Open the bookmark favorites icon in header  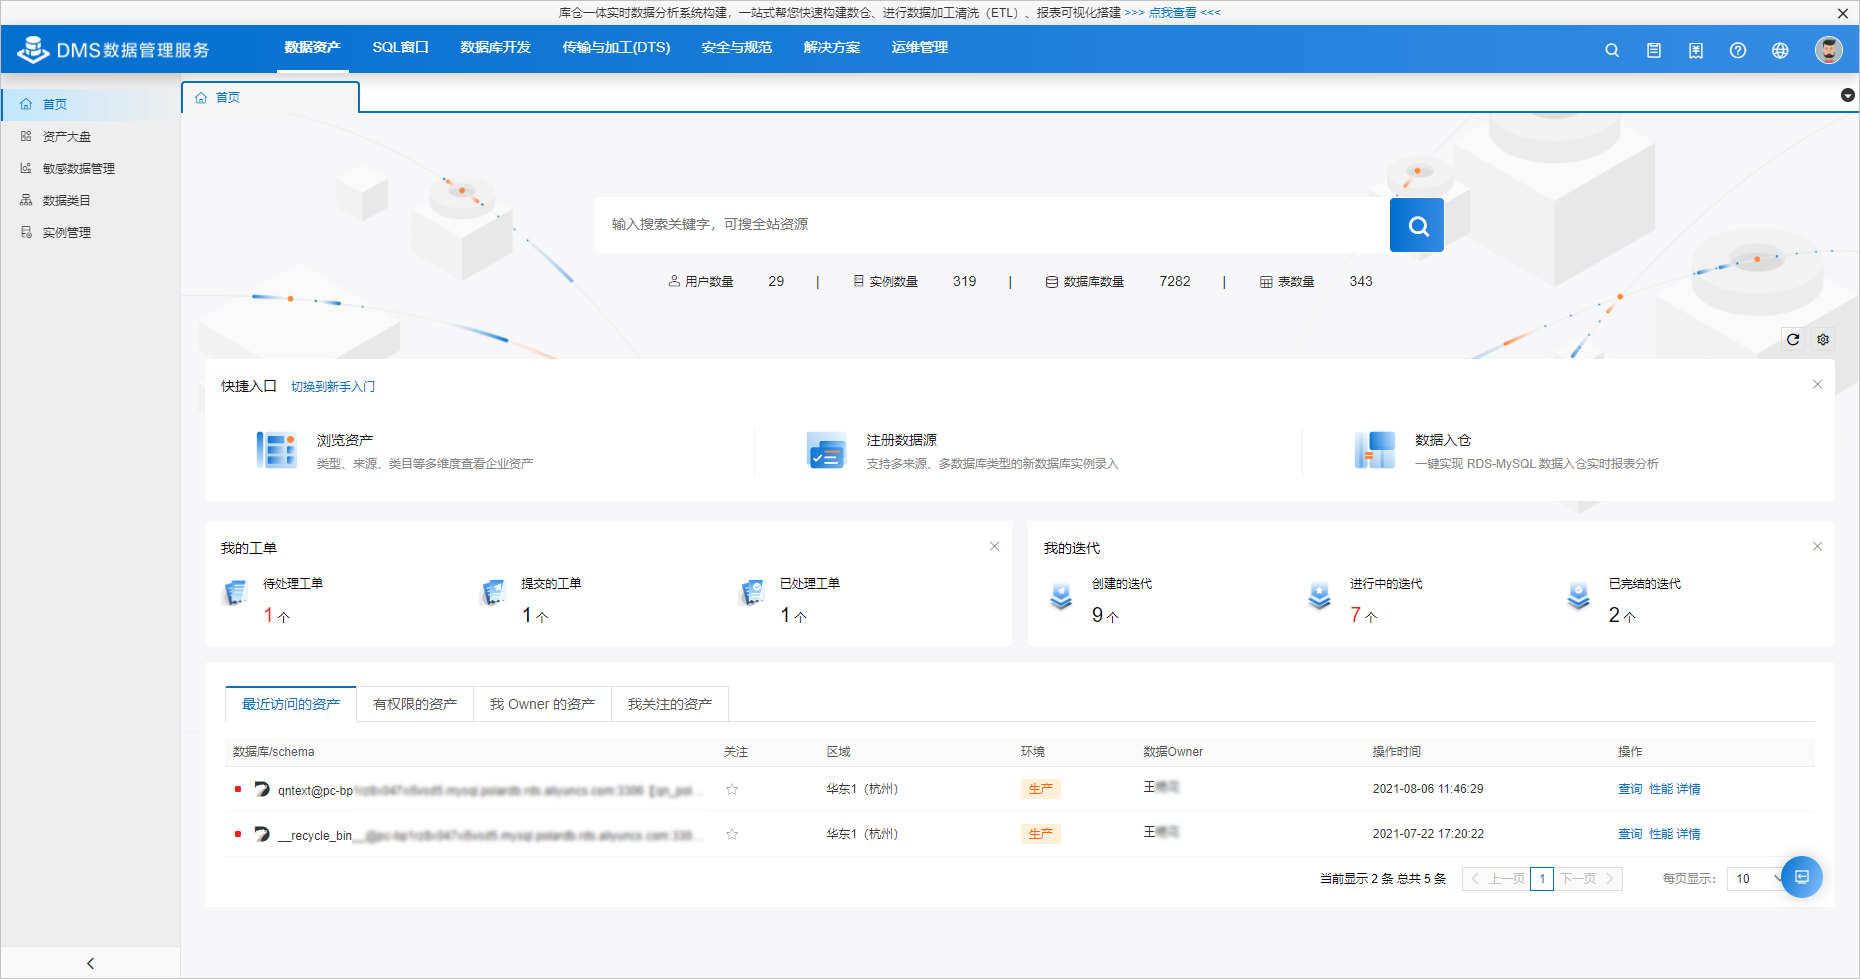pyautogui.click(x=1696, y=50)
